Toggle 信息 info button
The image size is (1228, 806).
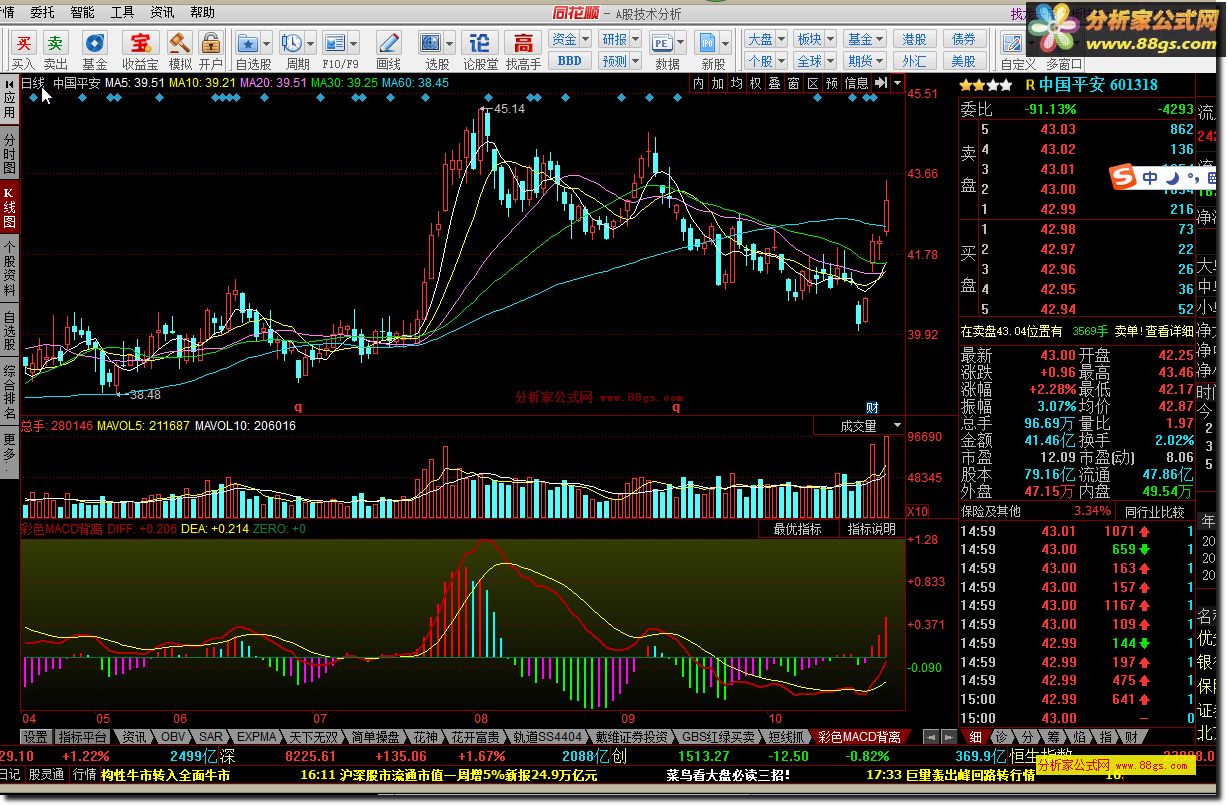click(857, 83)
